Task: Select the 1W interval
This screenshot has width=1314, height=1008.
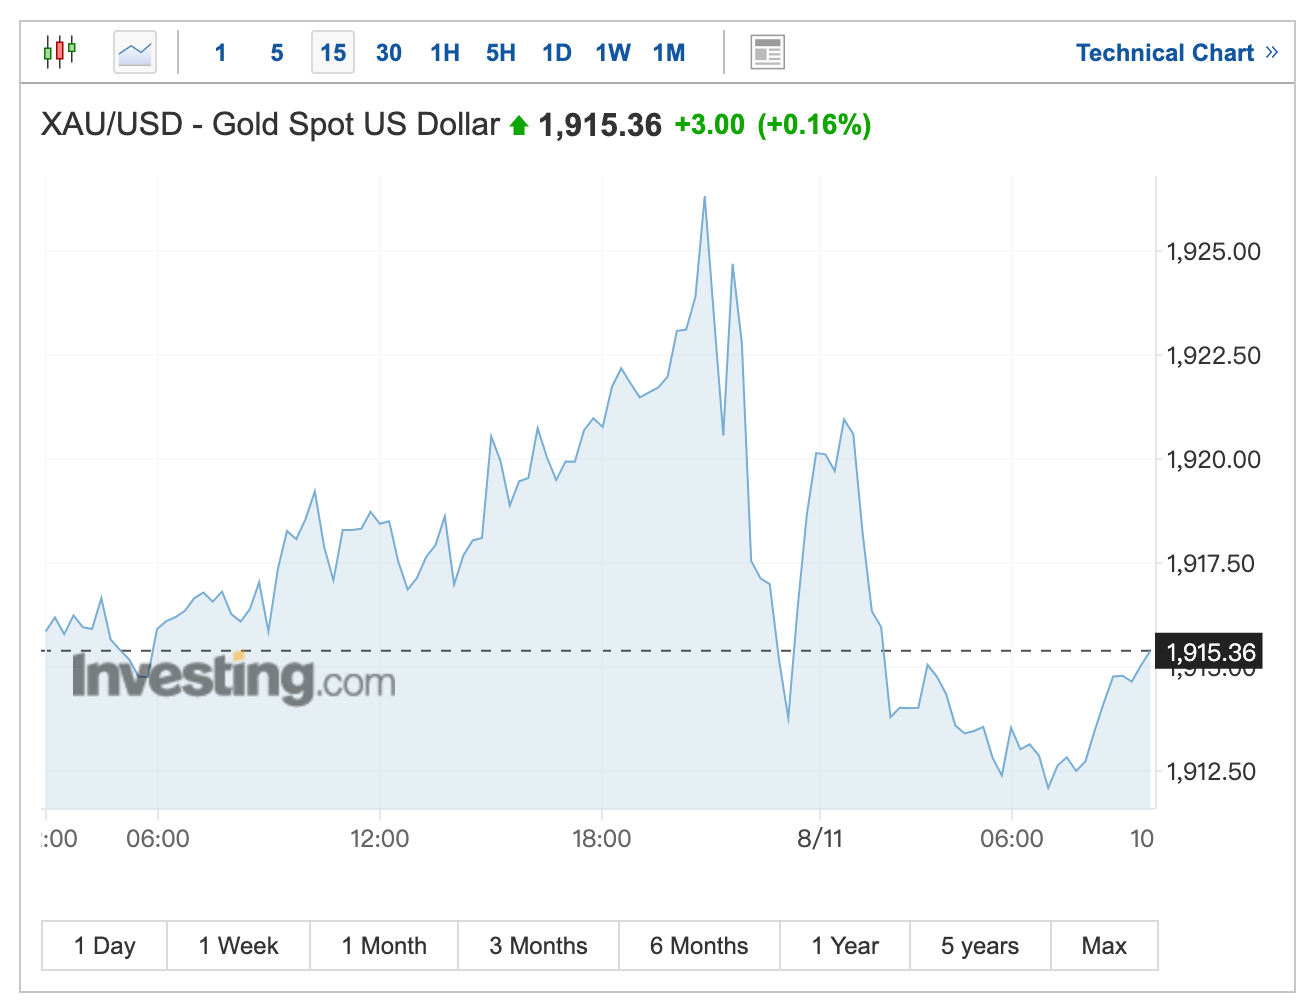Action: [613, 53]
